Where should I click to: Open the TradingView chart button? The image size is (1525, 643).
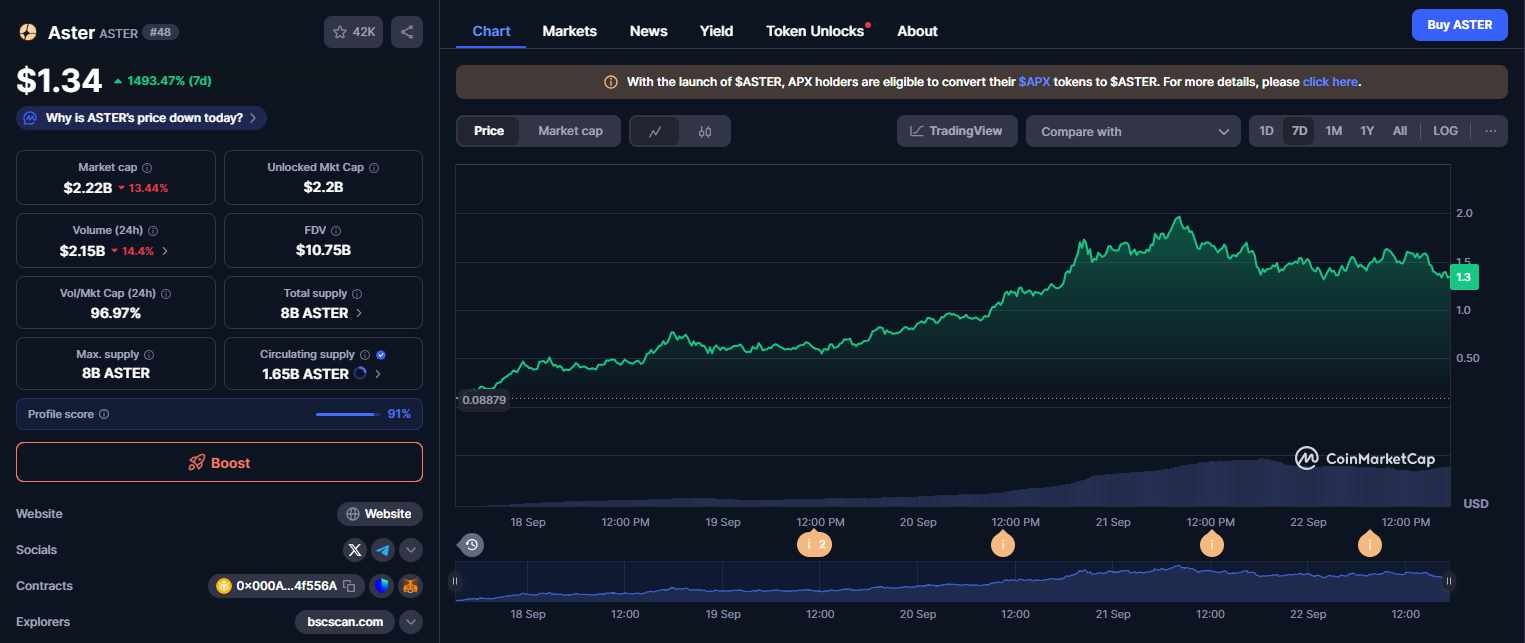coord(957,131)
